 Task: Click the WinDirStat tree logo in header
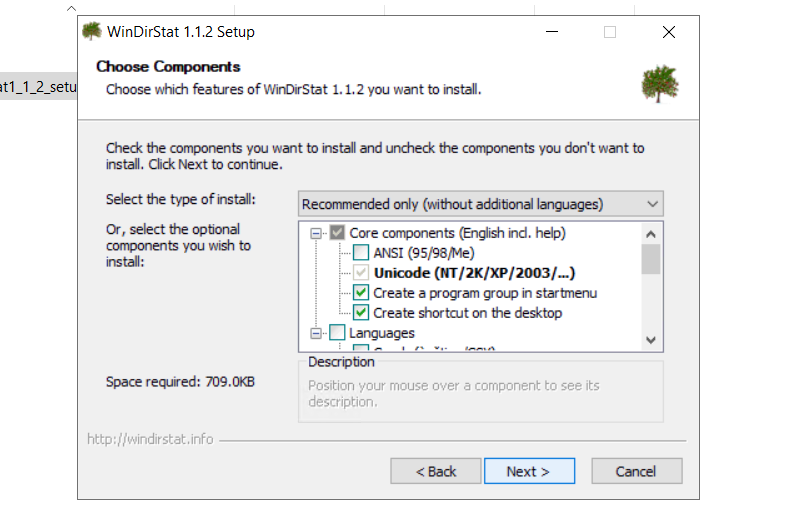tap(660, 84)
